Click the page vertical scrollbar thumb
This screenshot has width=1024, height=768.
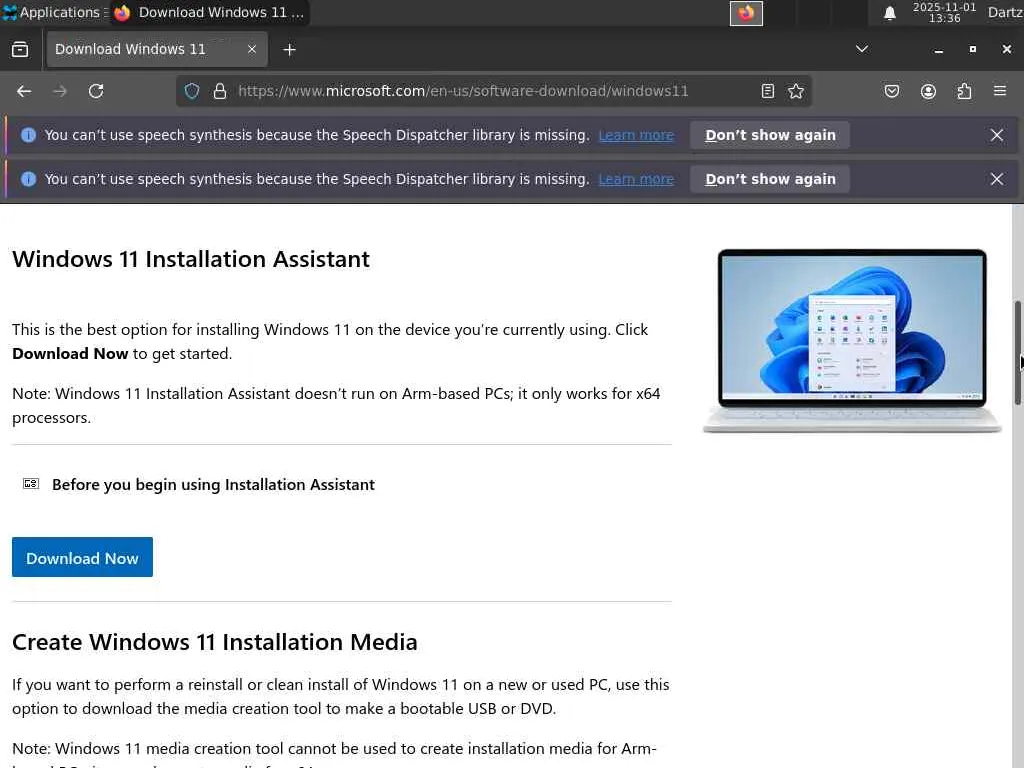(x=1017, y=353)
